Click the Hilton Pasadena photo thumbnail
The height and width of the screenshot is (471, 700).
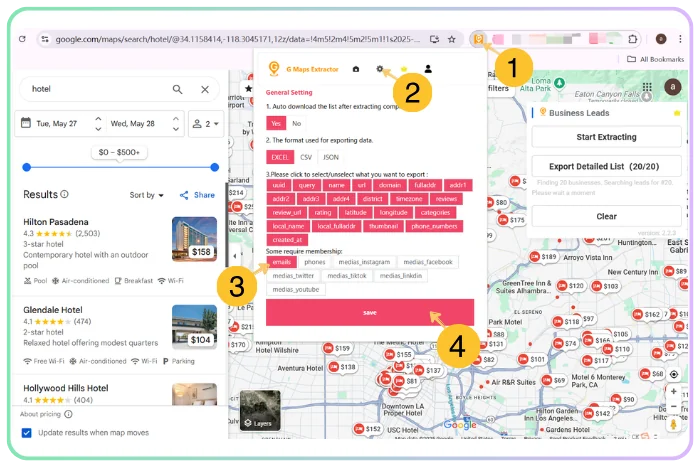click(195, 239)
